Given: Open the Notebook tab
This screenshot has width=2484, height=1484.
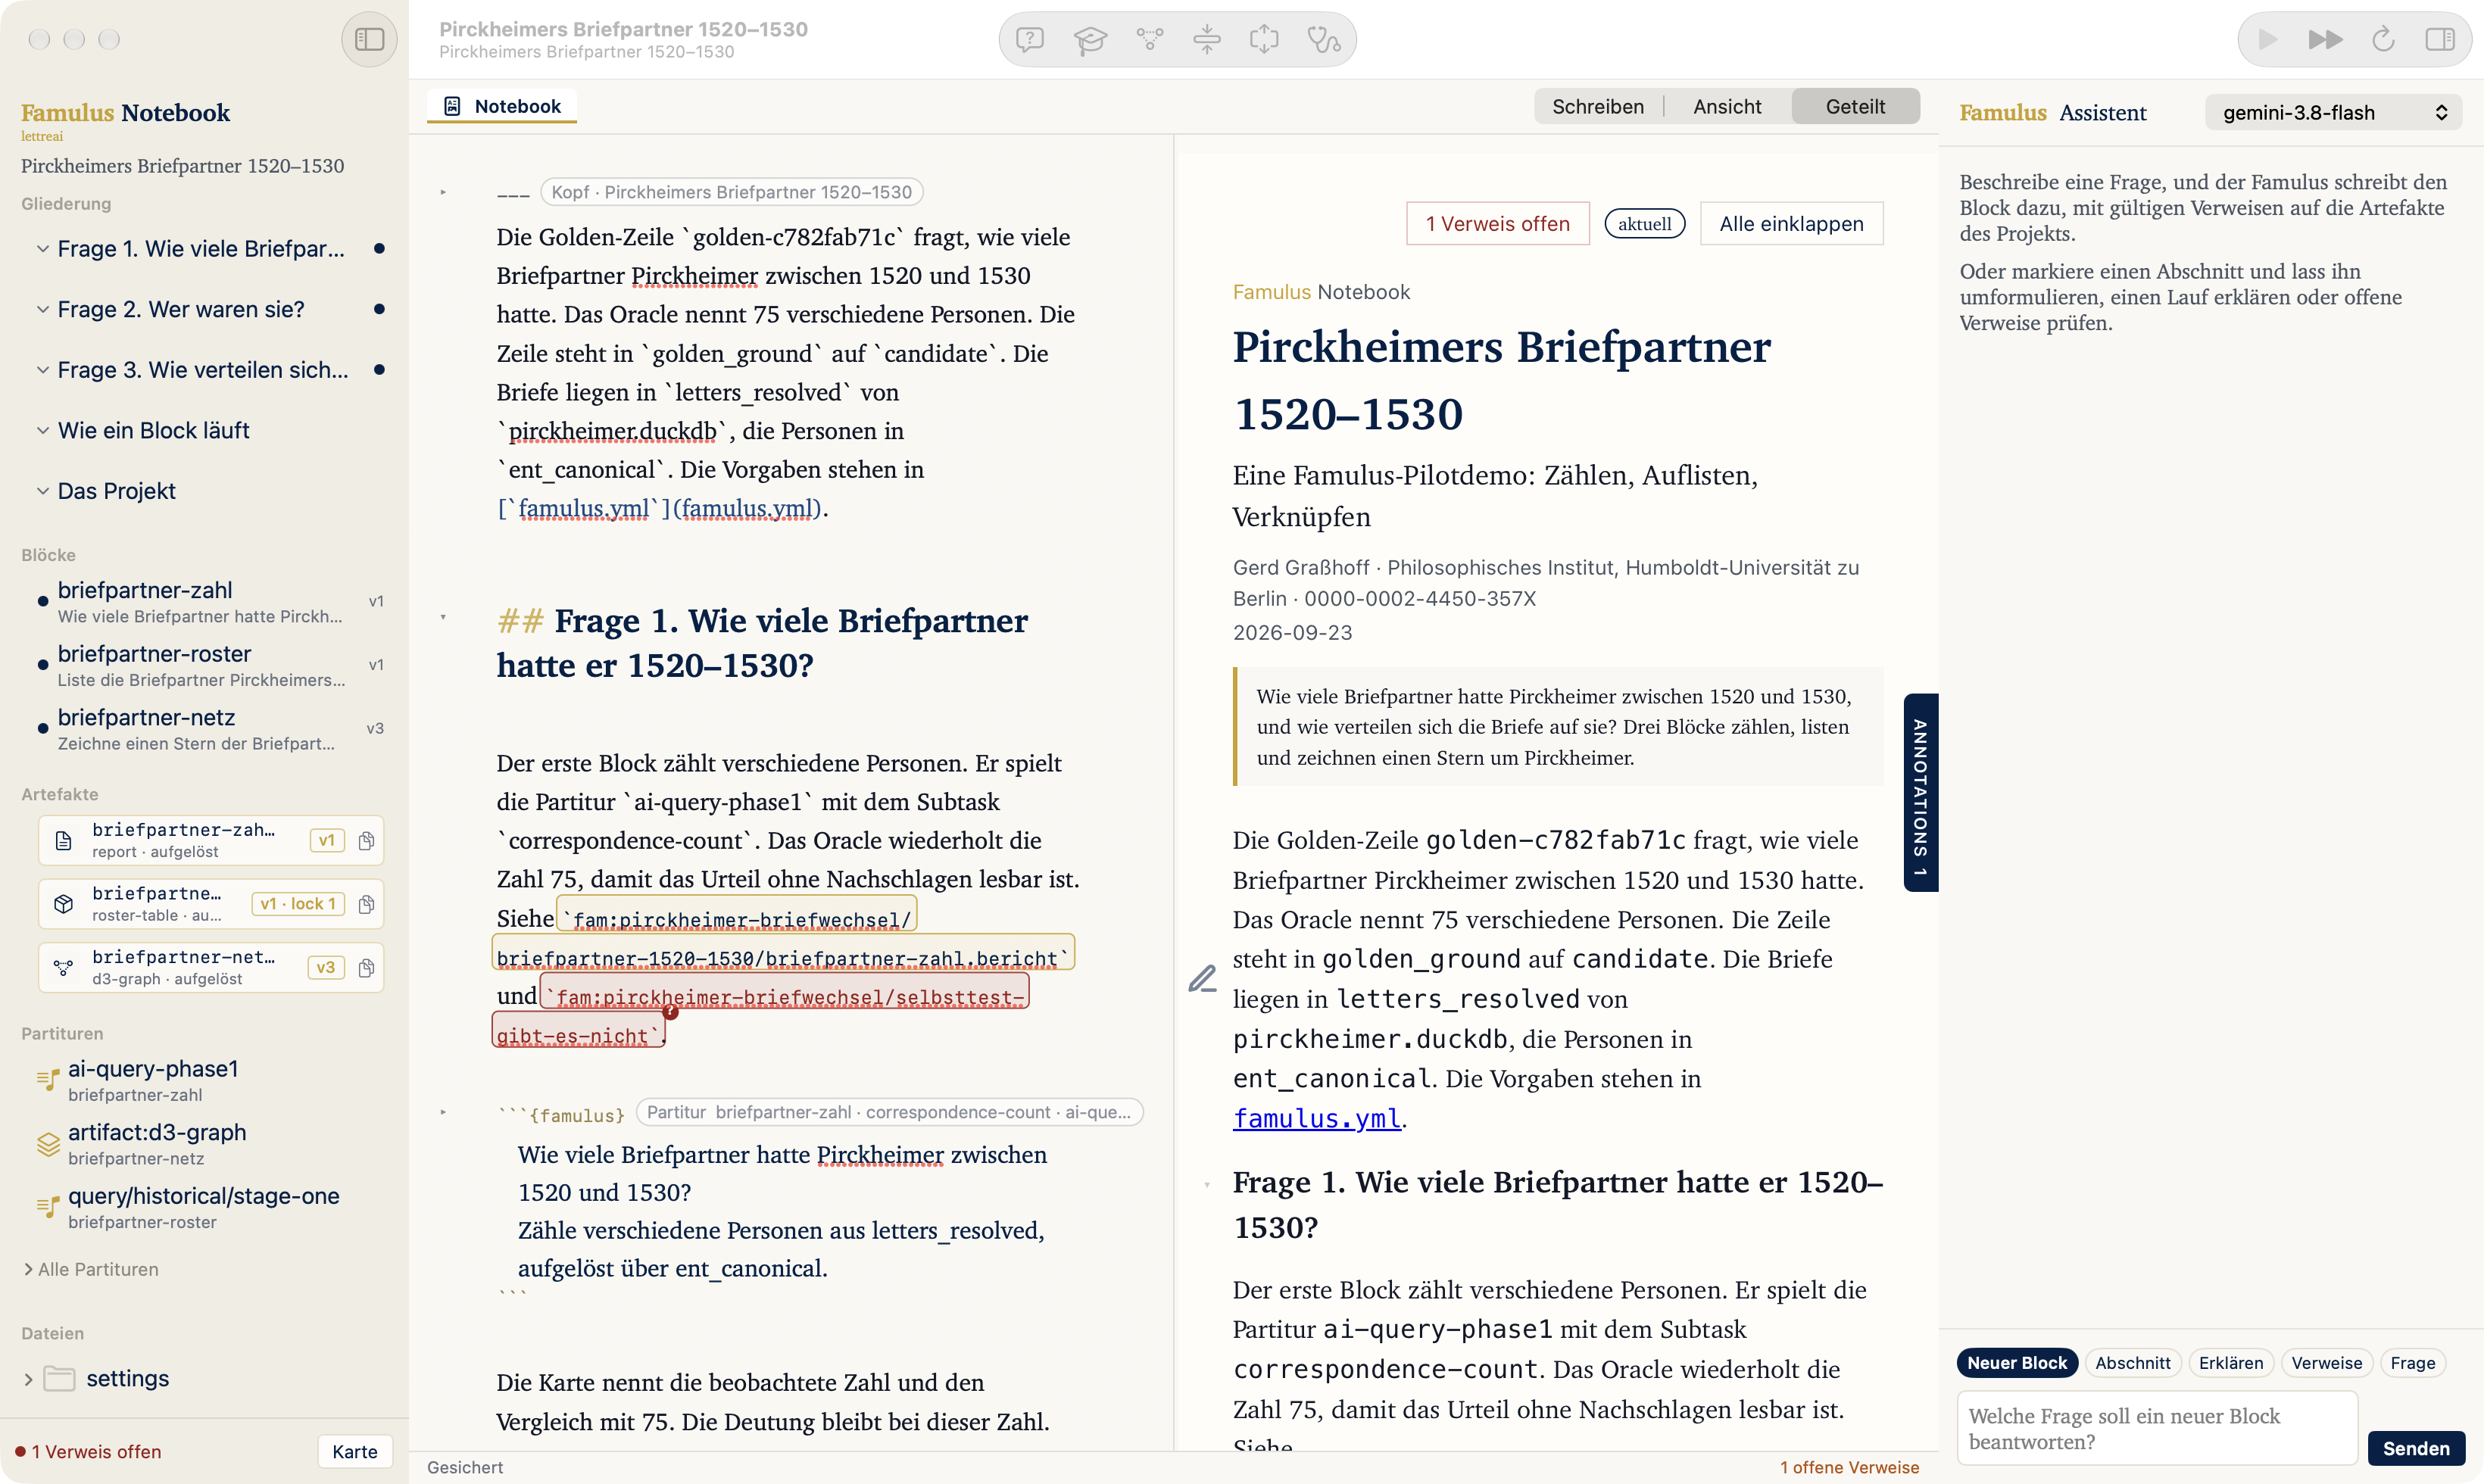Looking at the screenshot, I should (502, 106).
